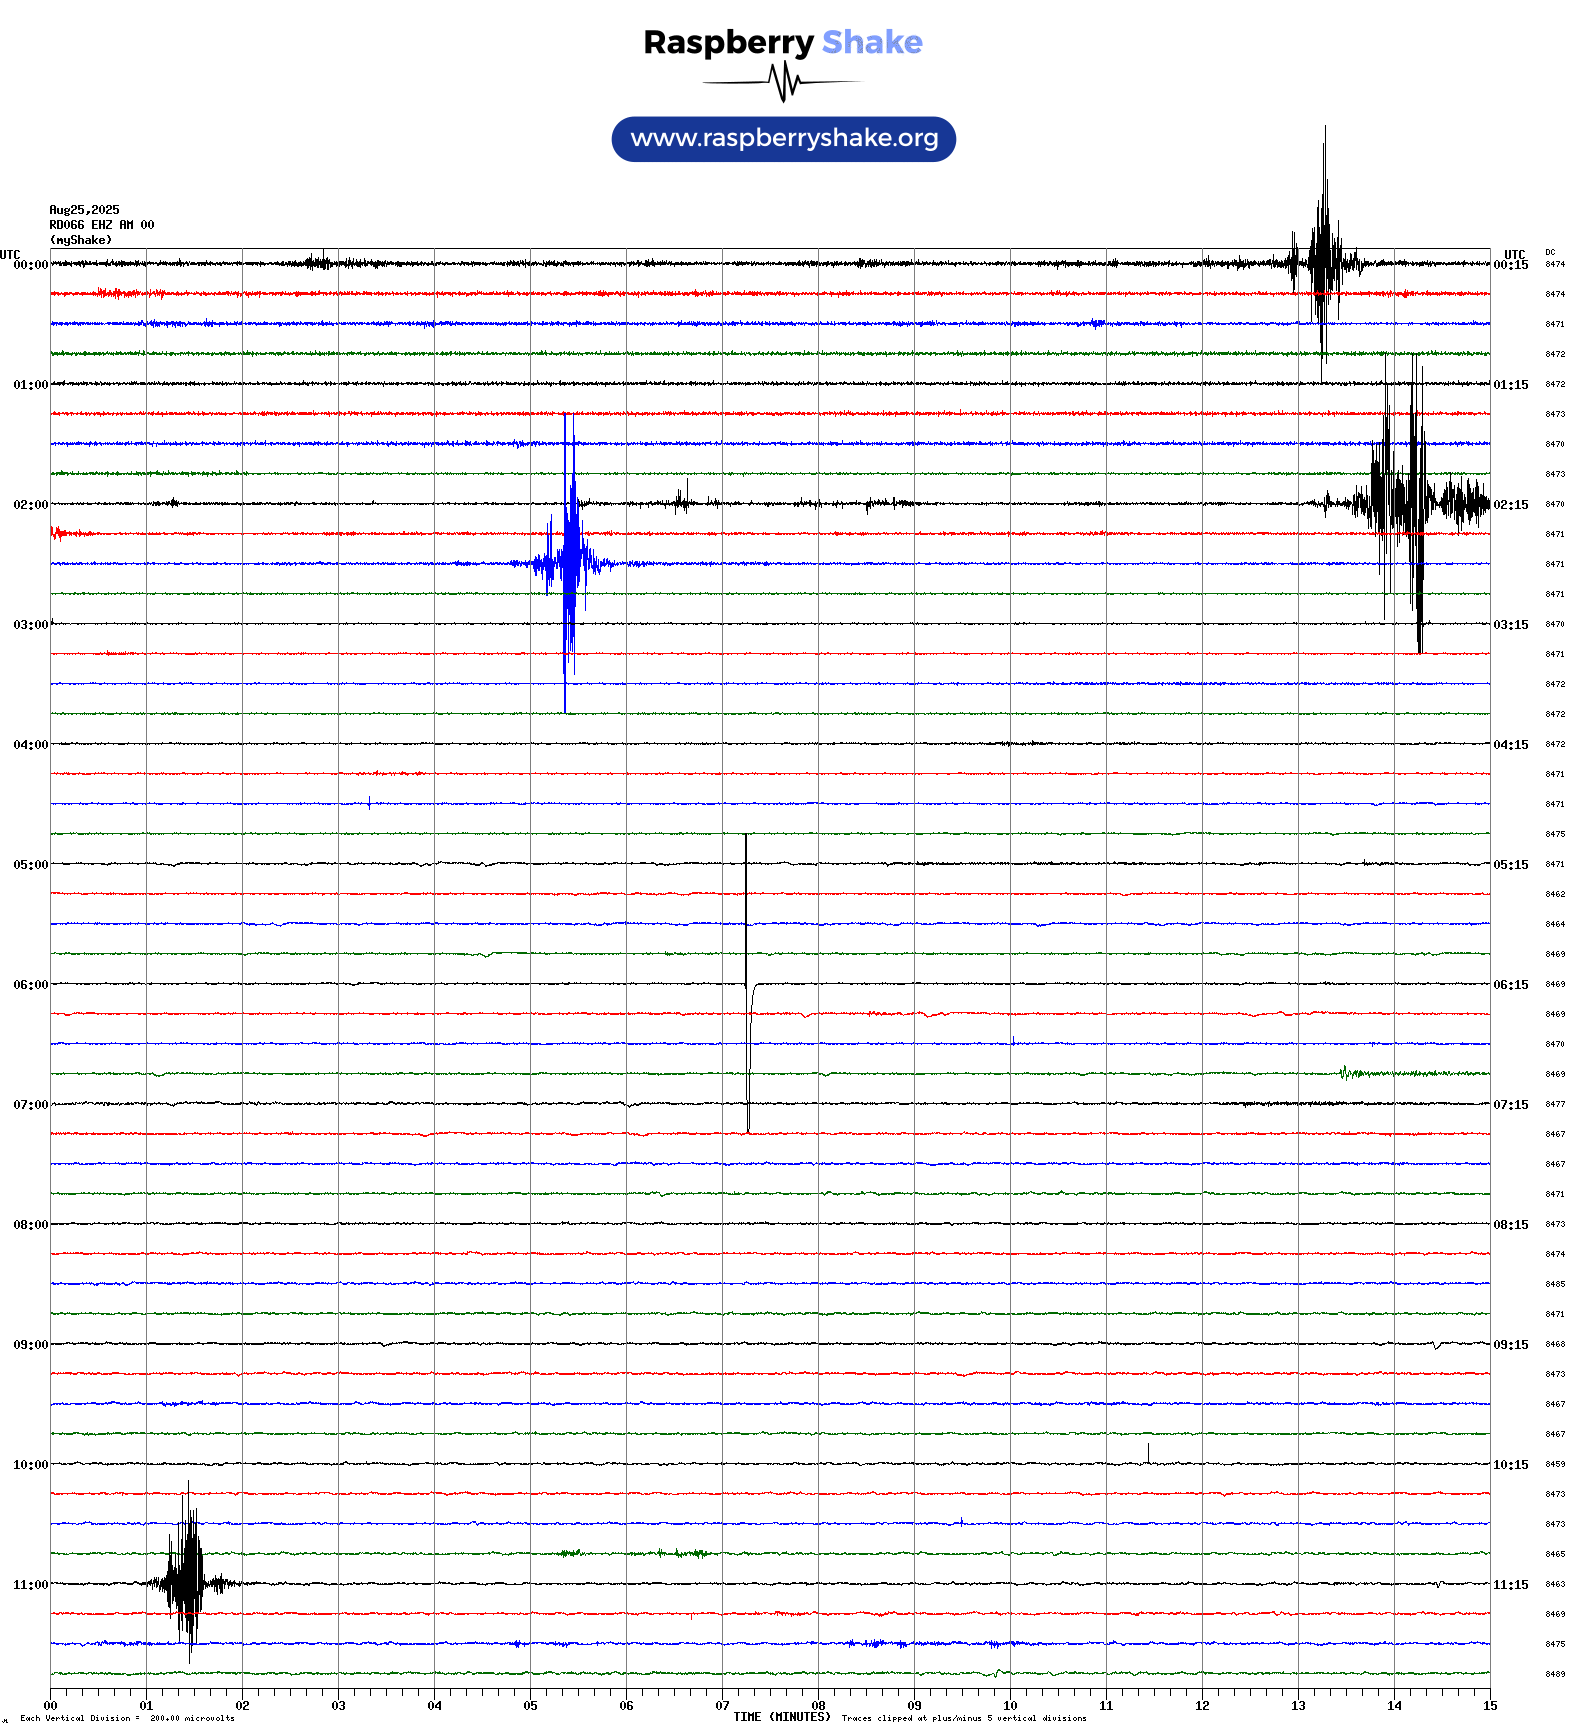Click the DC column header at top right
This screenshot has height=1732, width=1570.
click(1550, 252)
